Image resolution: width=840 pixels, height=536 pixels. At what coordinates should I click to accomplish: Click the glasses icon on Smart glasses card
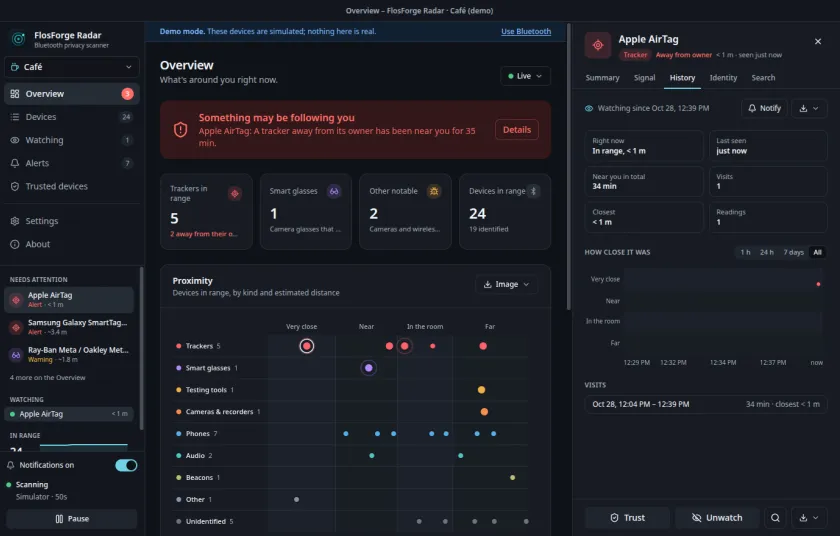tap(334, 191)
